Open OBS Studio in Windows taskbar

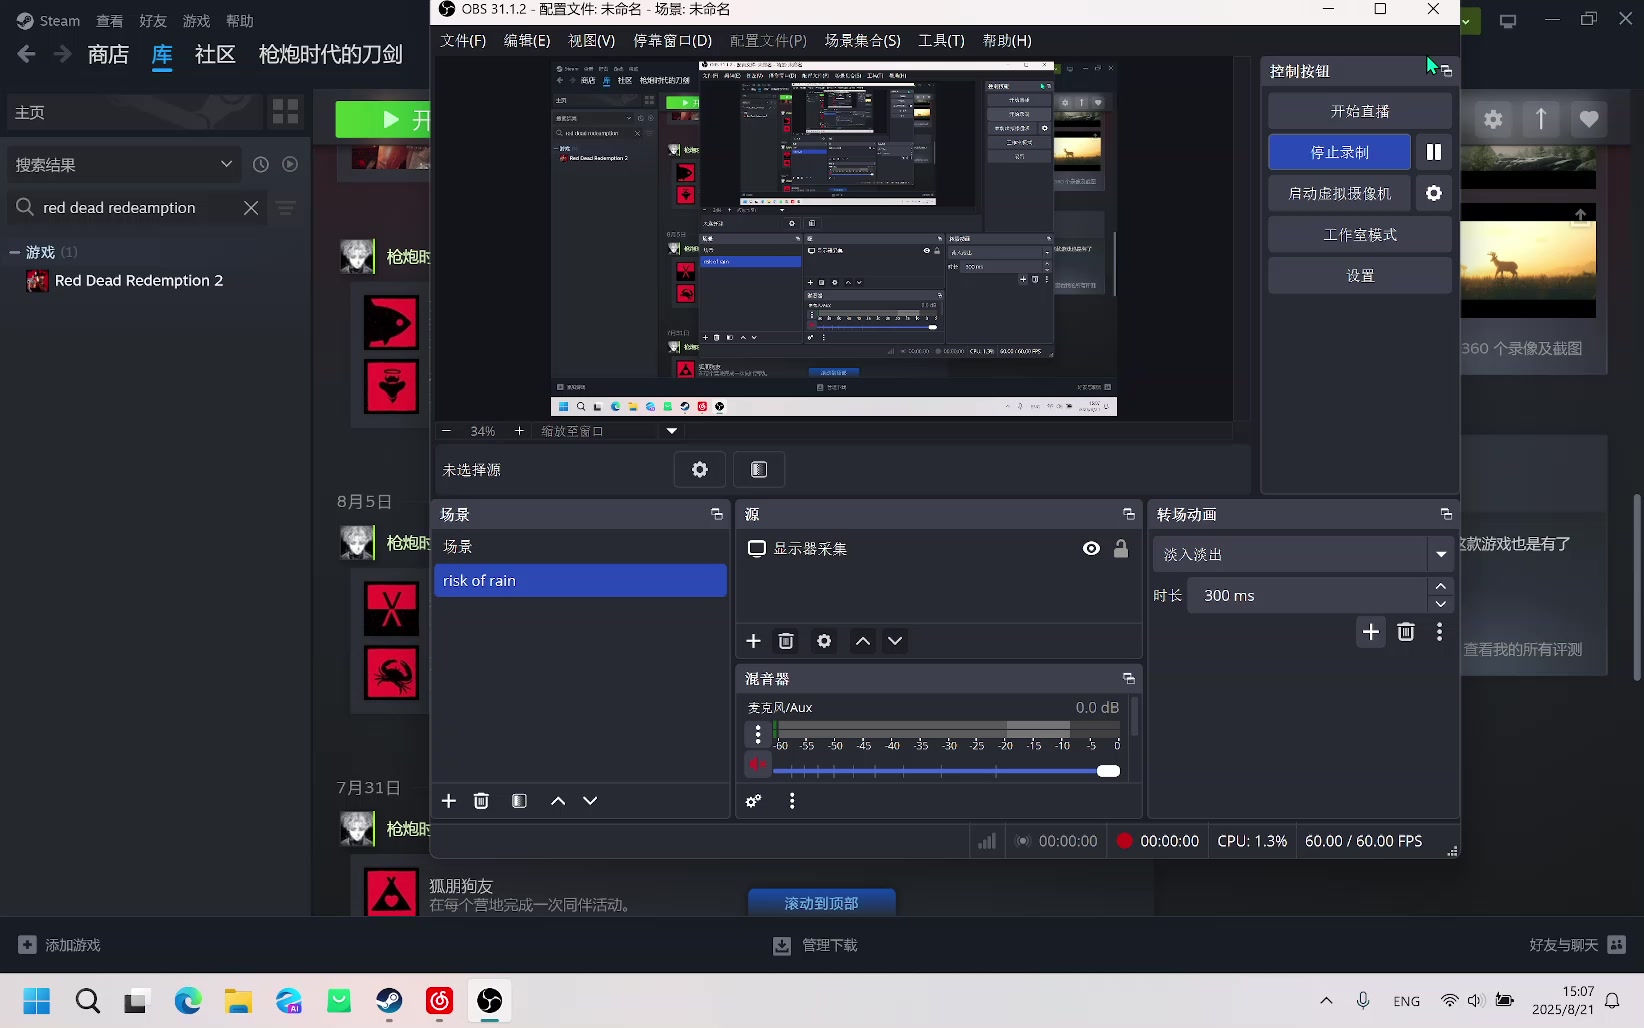(x=490, y=1000)
